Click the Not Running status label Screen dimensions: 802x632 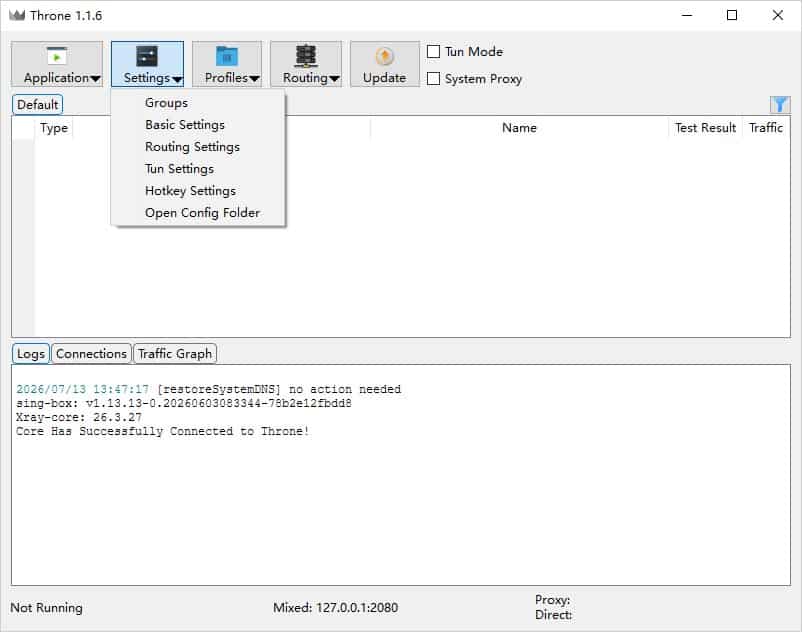click(47, 607)
